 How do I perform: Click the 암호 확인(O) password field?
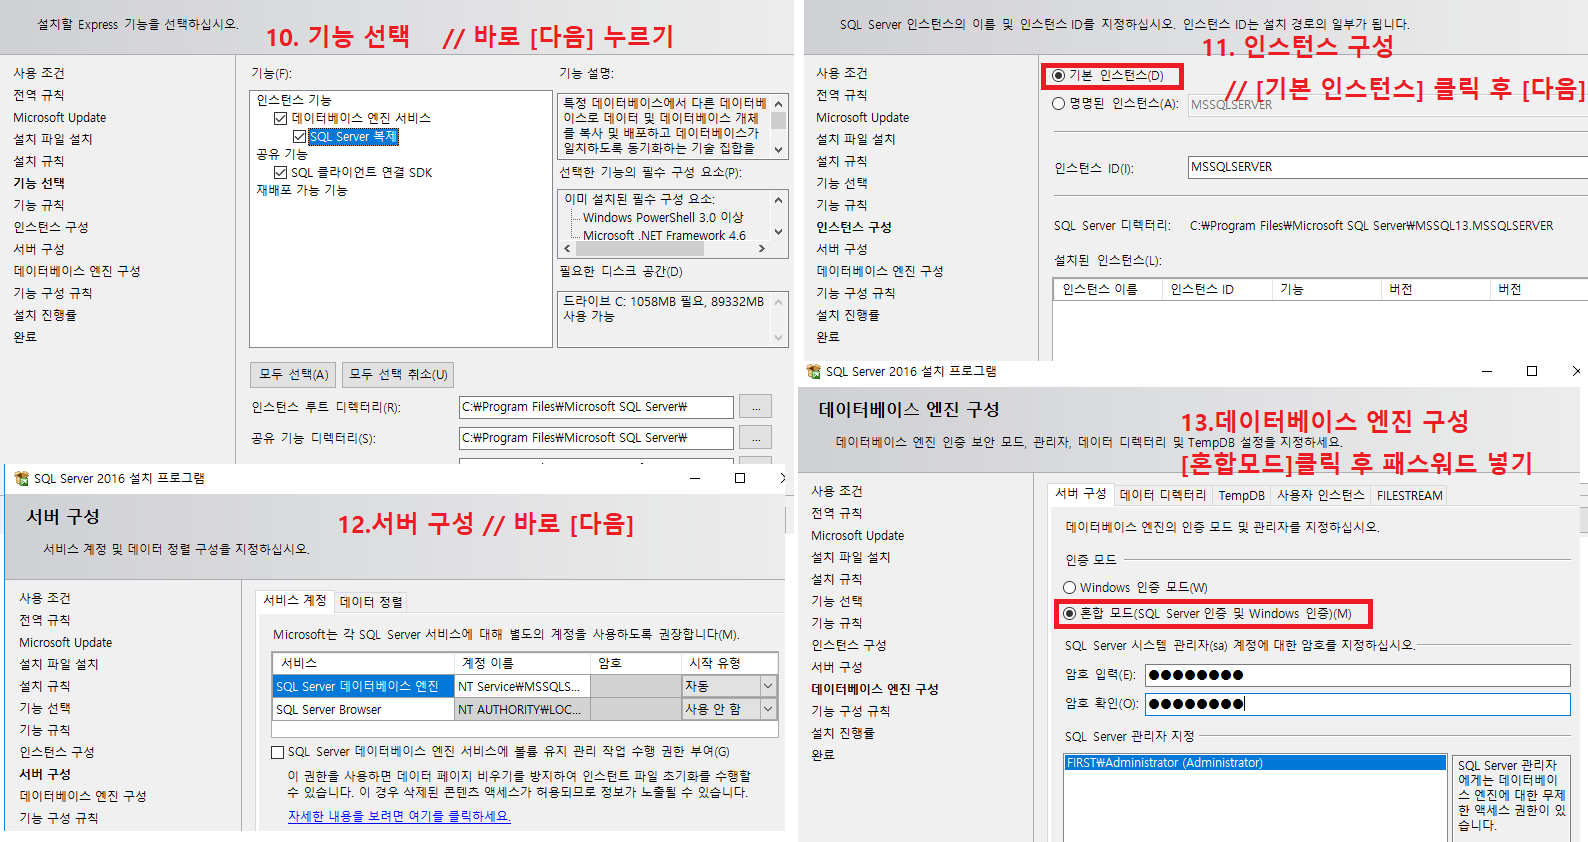click(x=1357, y=704)
